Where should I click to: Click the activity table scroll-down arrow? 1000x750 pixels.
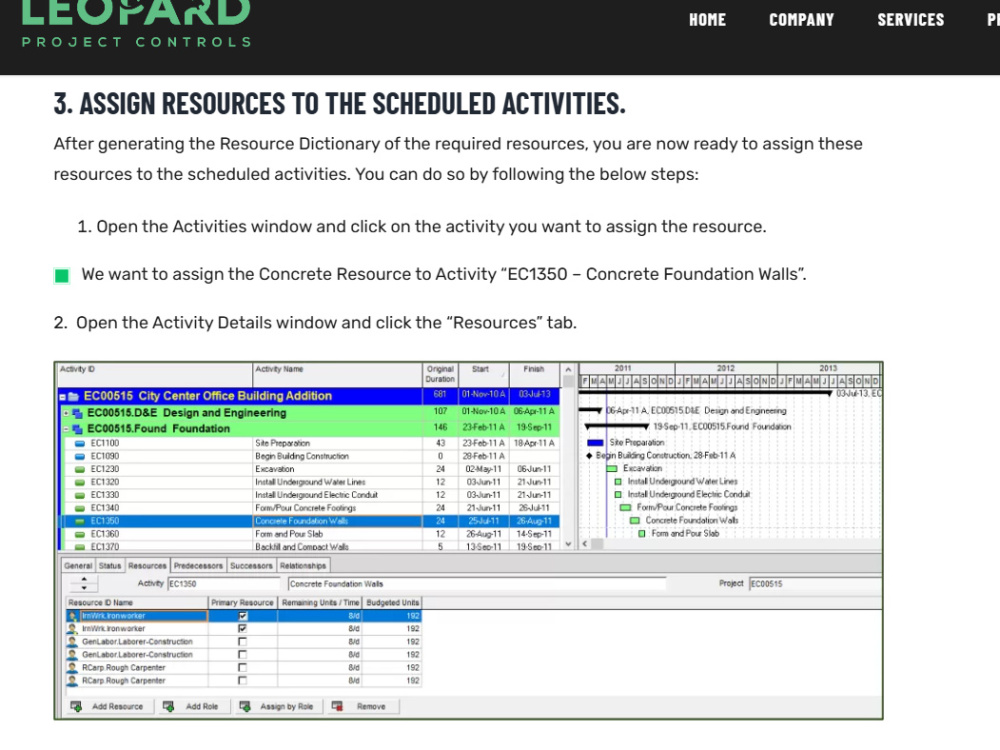click(568, 544)
